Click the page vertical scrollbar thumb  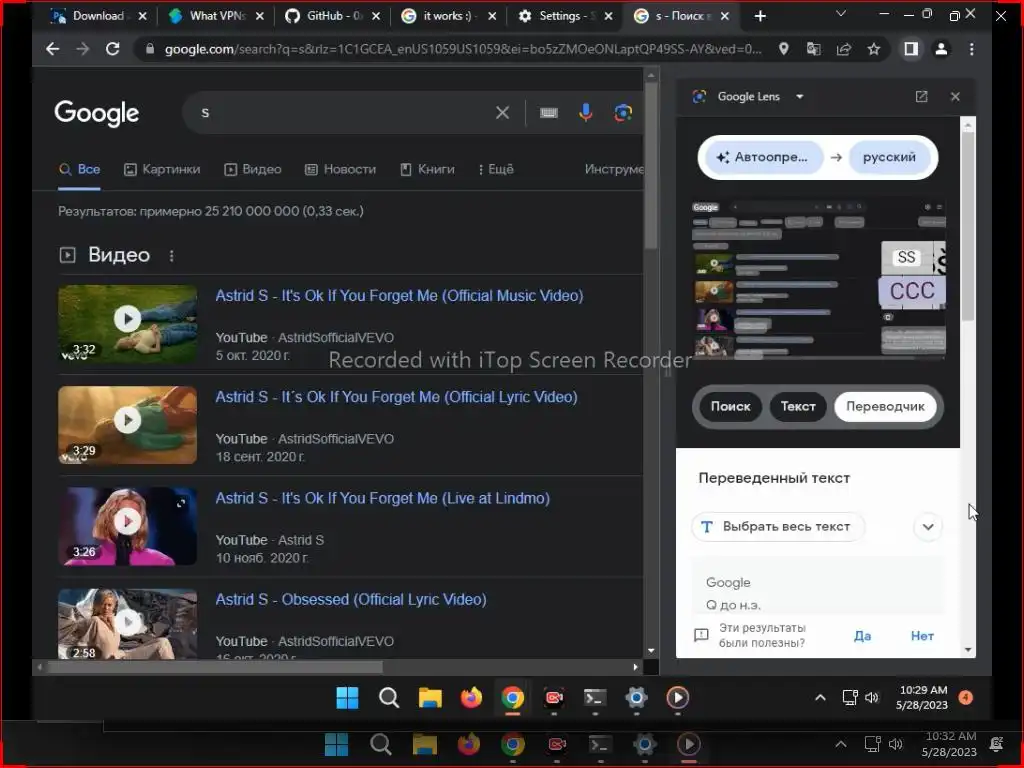pyautogui.click(x=650, y=165)
